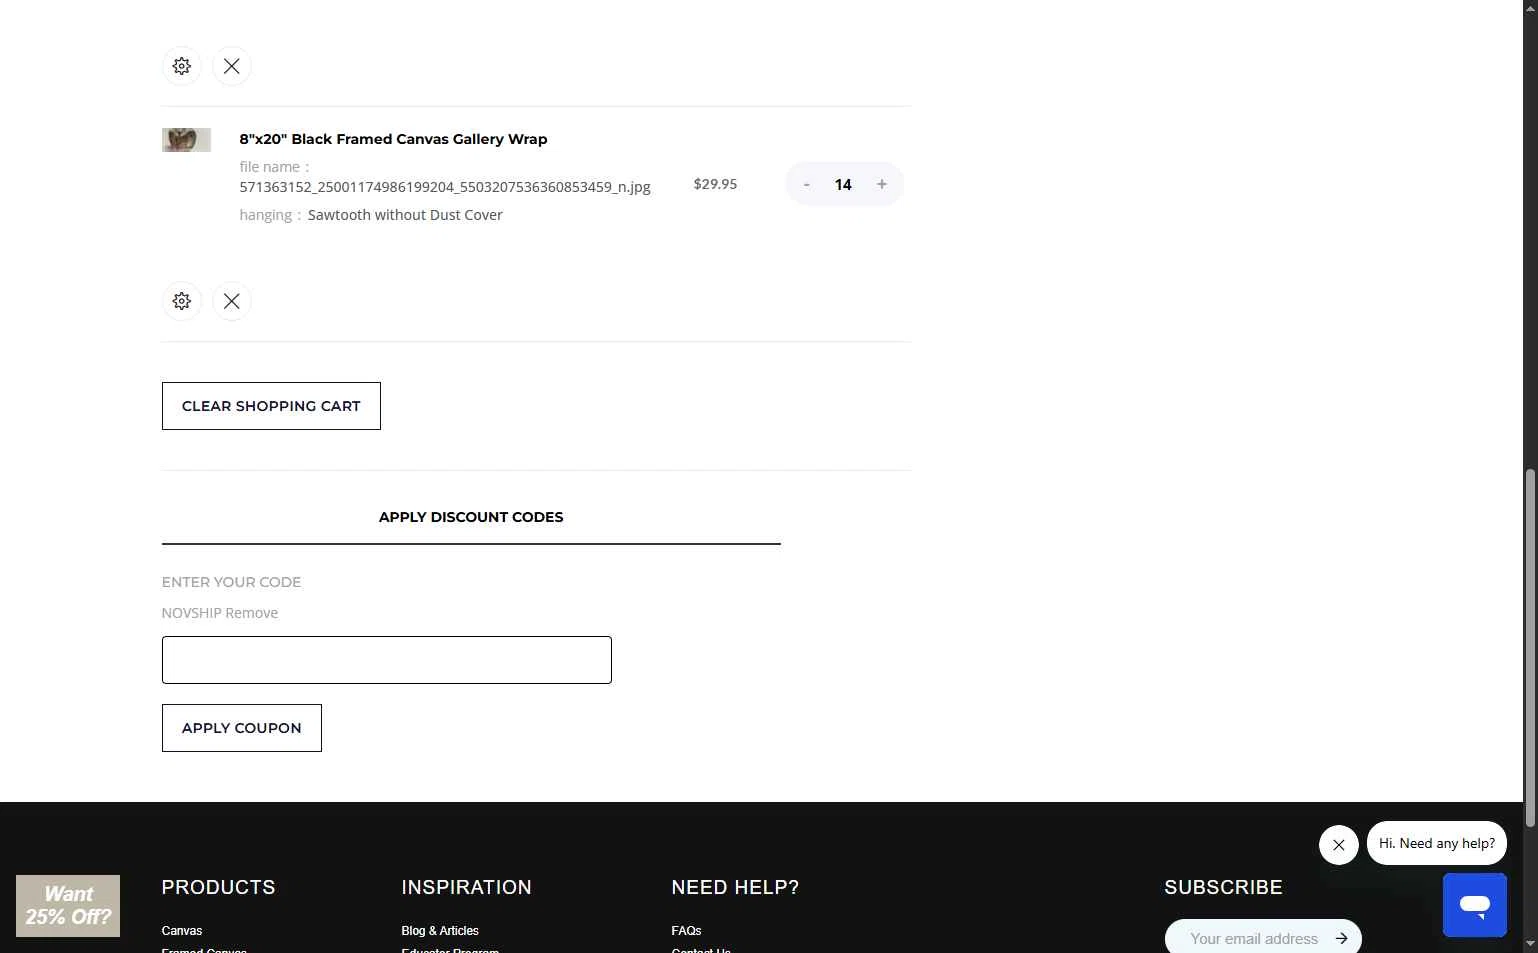Open the canvas product thumbnail image

click(x=187, y=140)
